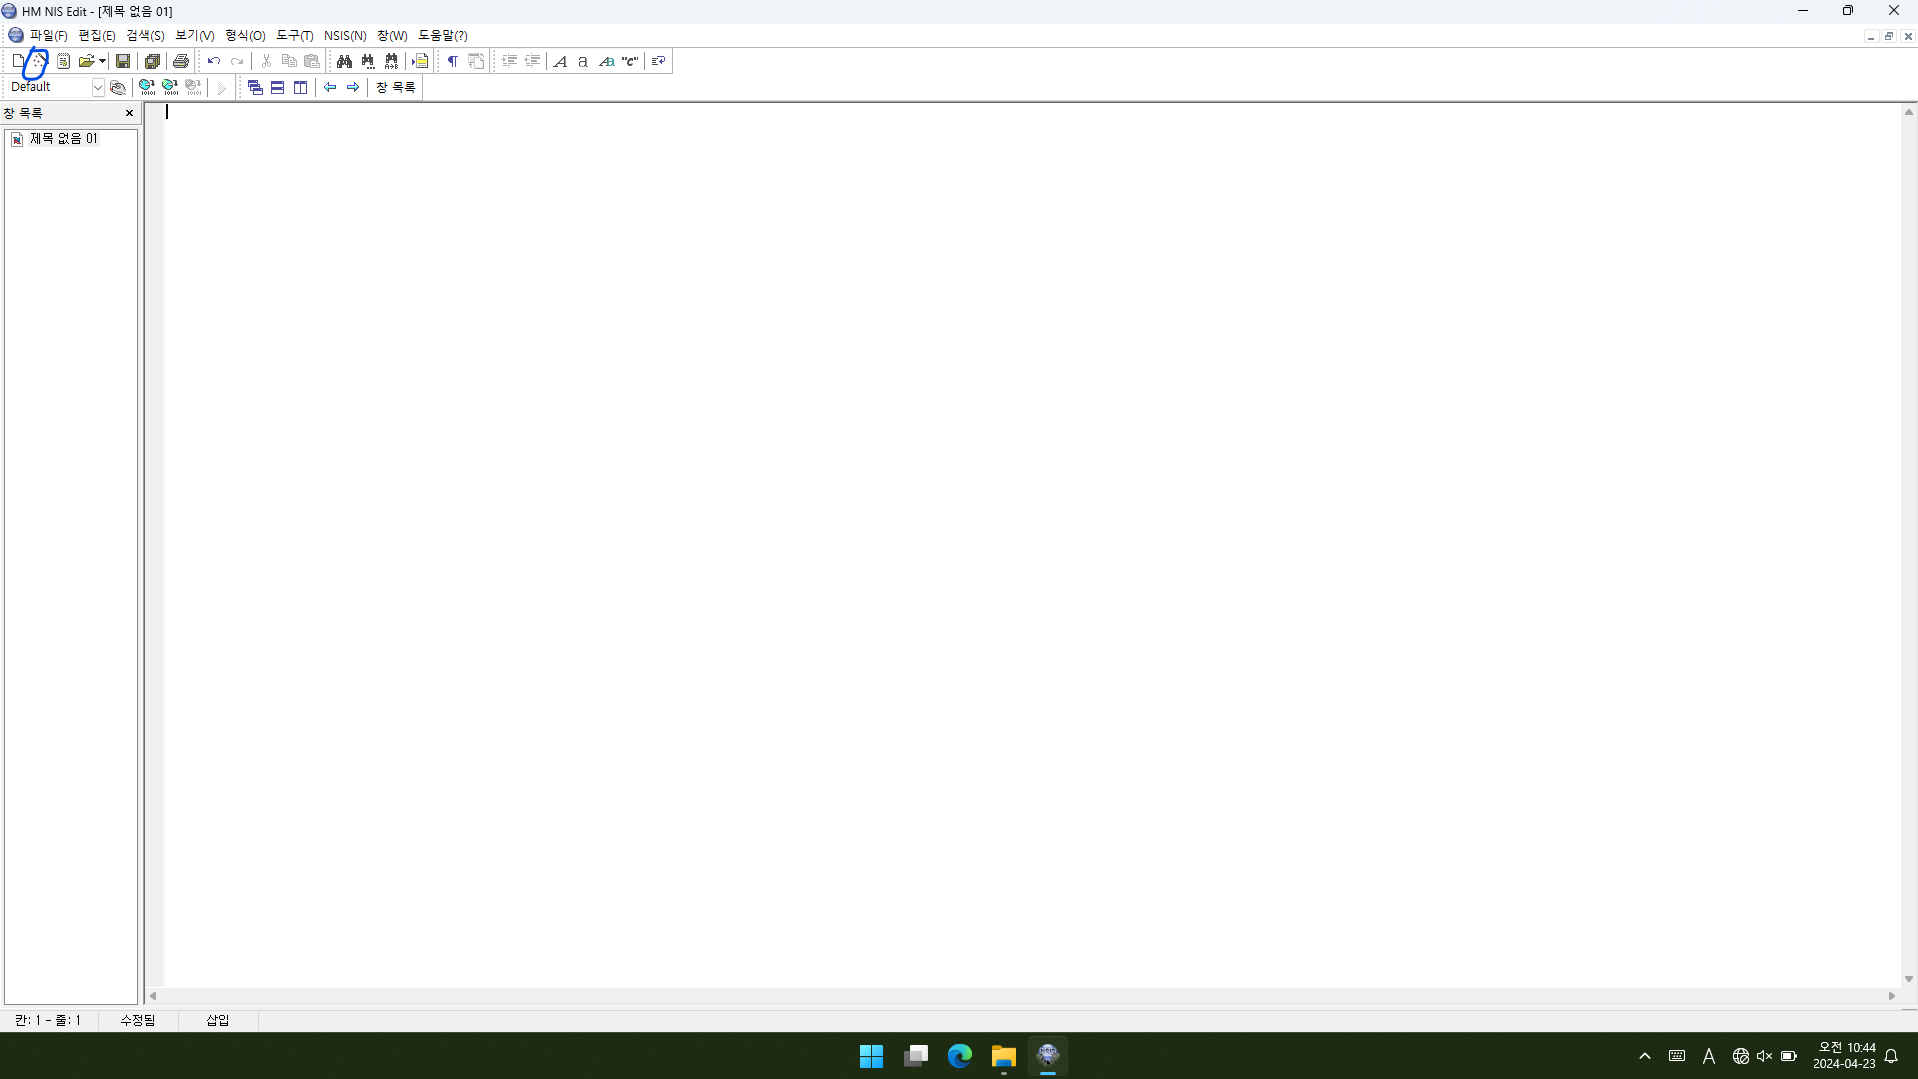This screenshot has height=1079, width=1918.
Task: Close the 창 목록 side panel
Action: point(129,113)
